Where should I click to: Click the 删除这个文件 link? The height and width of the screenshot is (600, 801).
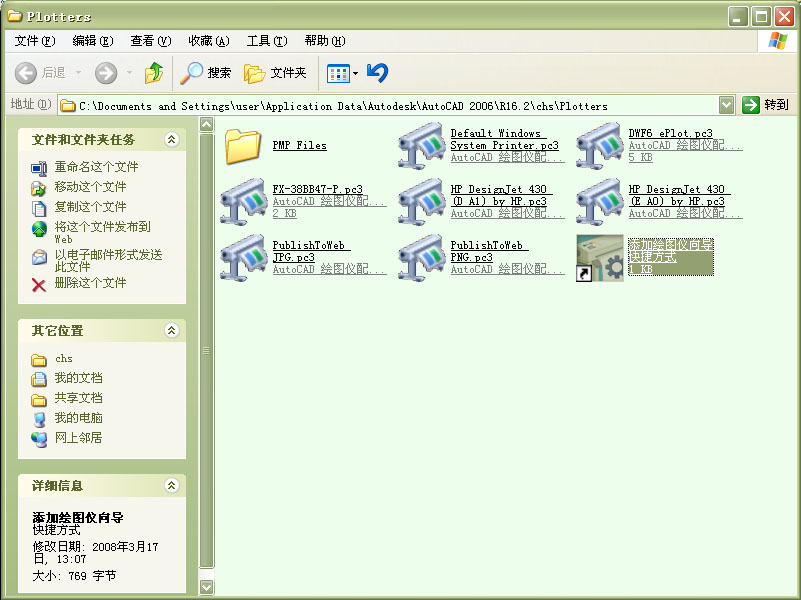[x=90, y=283]
